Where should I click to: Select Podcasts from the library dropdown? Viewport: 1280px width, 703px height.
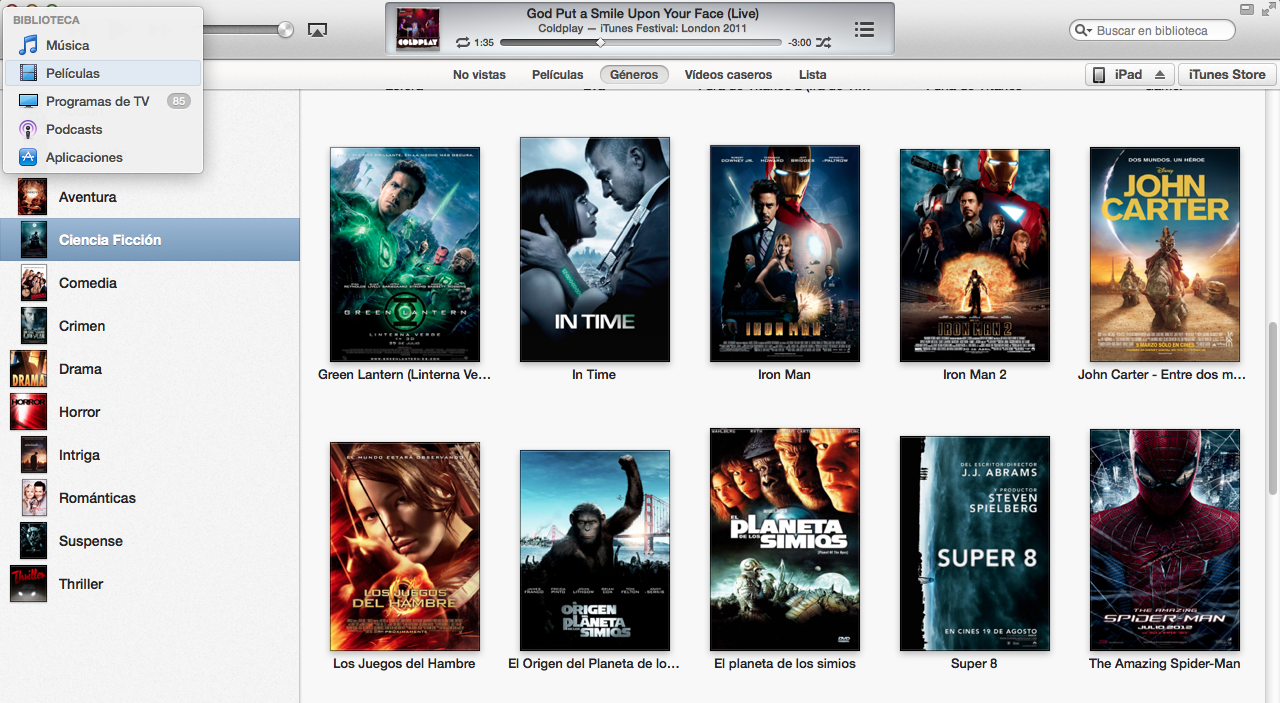point(74,129)
